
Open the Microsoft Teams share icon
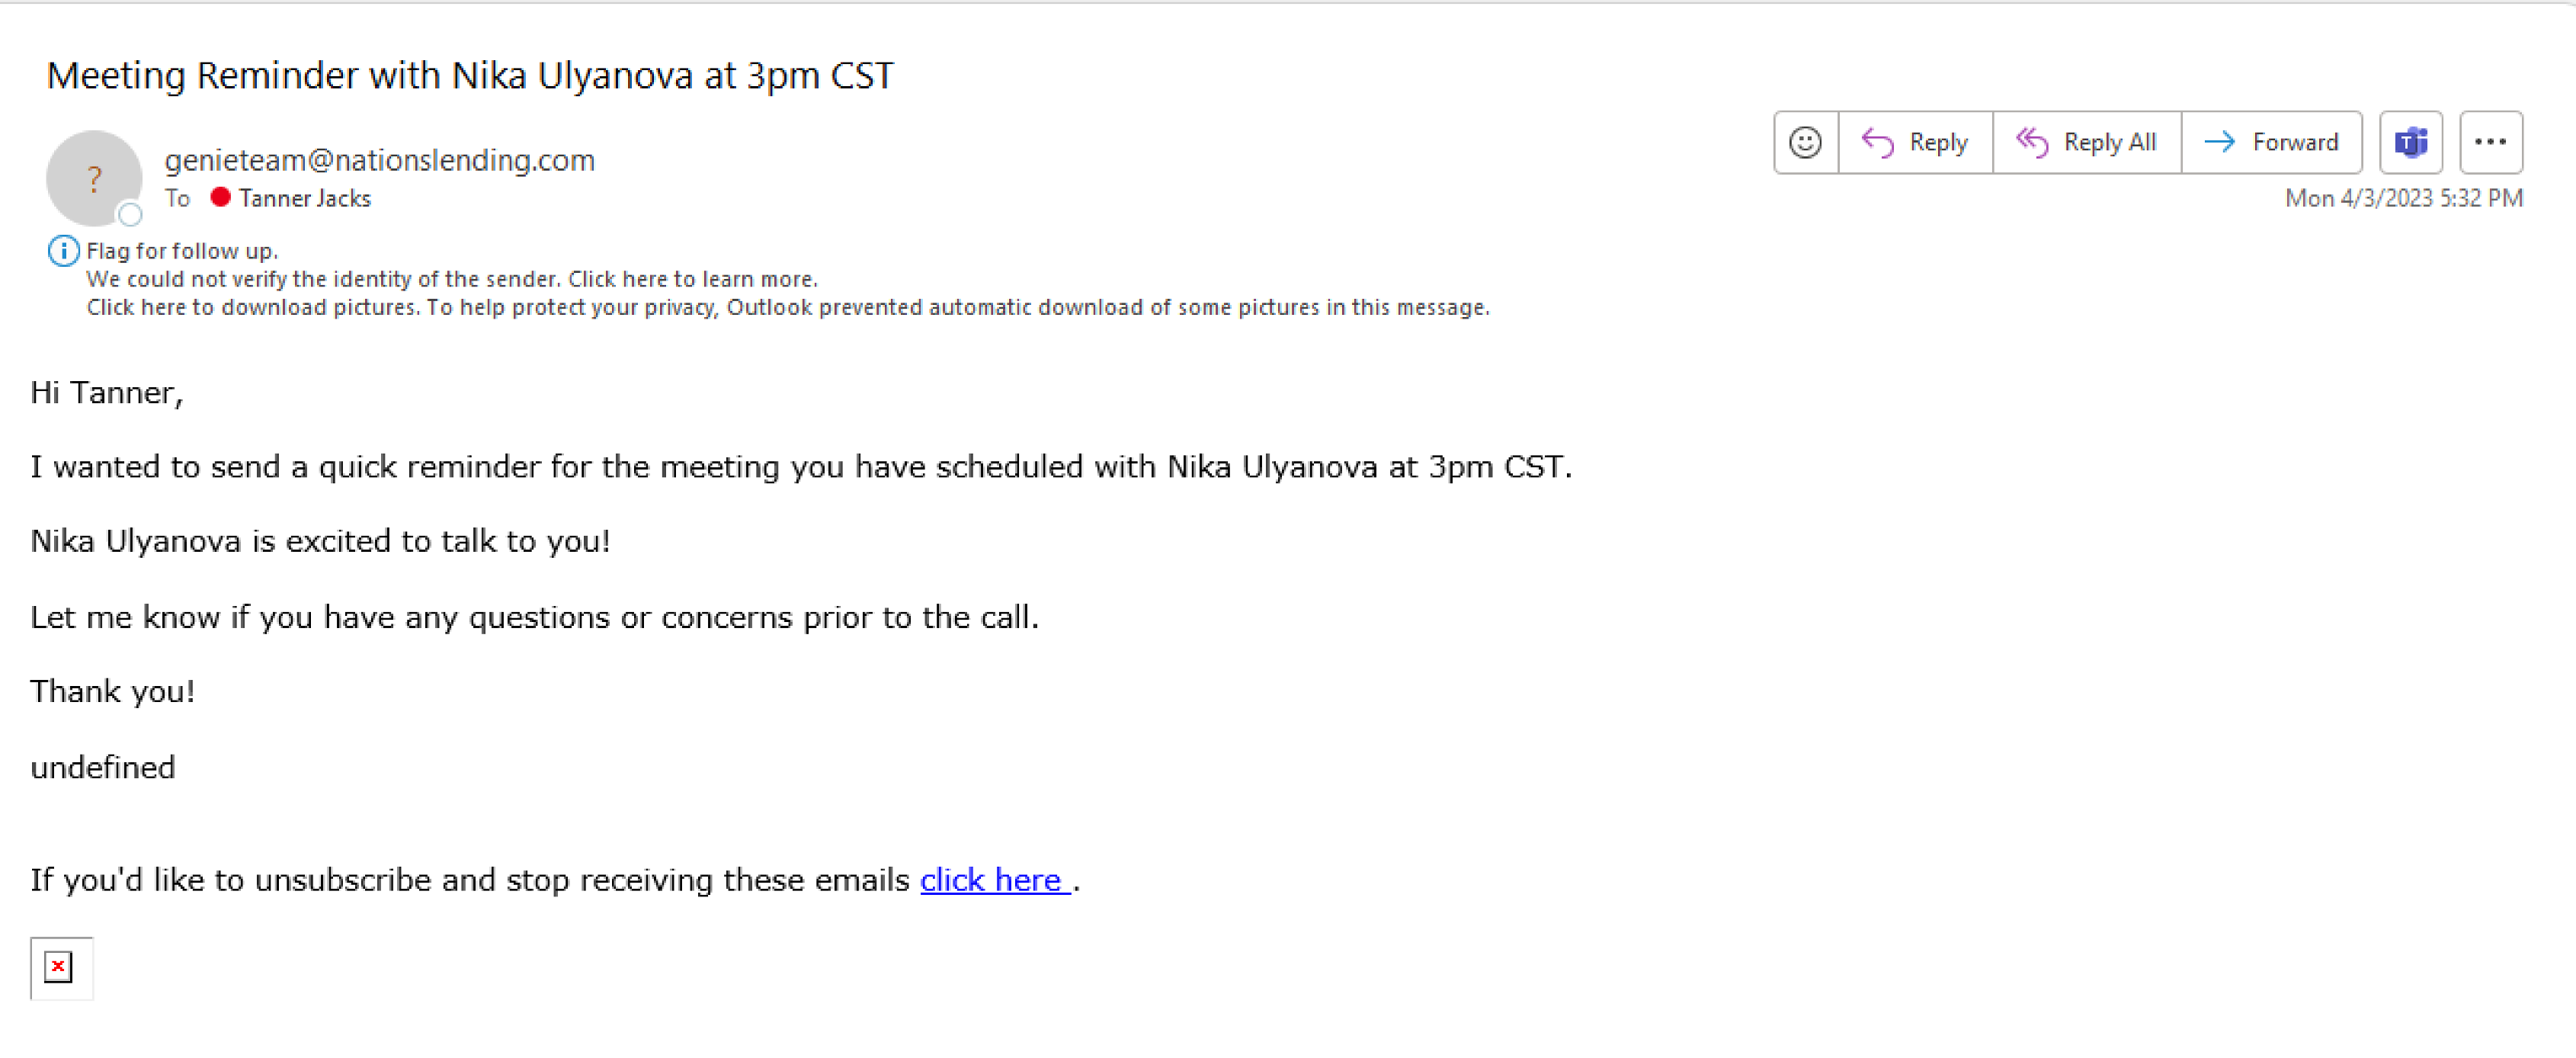pyautogui.click(x=2410, y=142)
